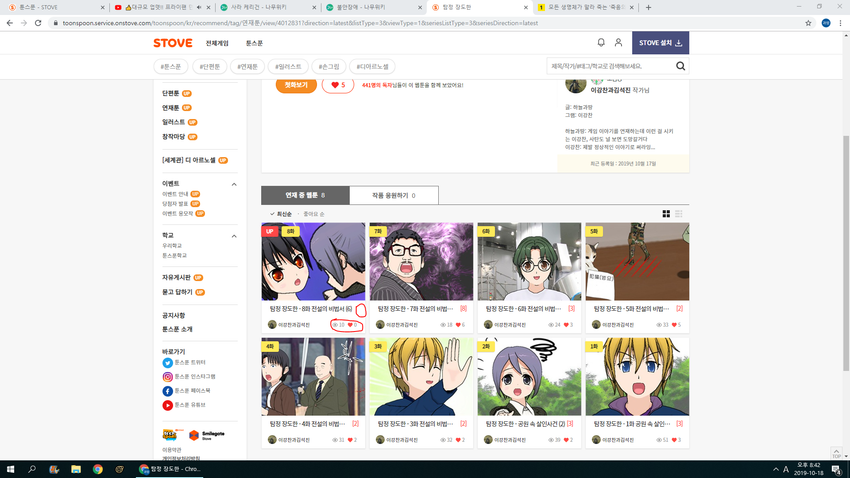Open the 7화 episode thumbnail
The height and width of the screenshot is (478, 850).
click(x=421, y=261)
